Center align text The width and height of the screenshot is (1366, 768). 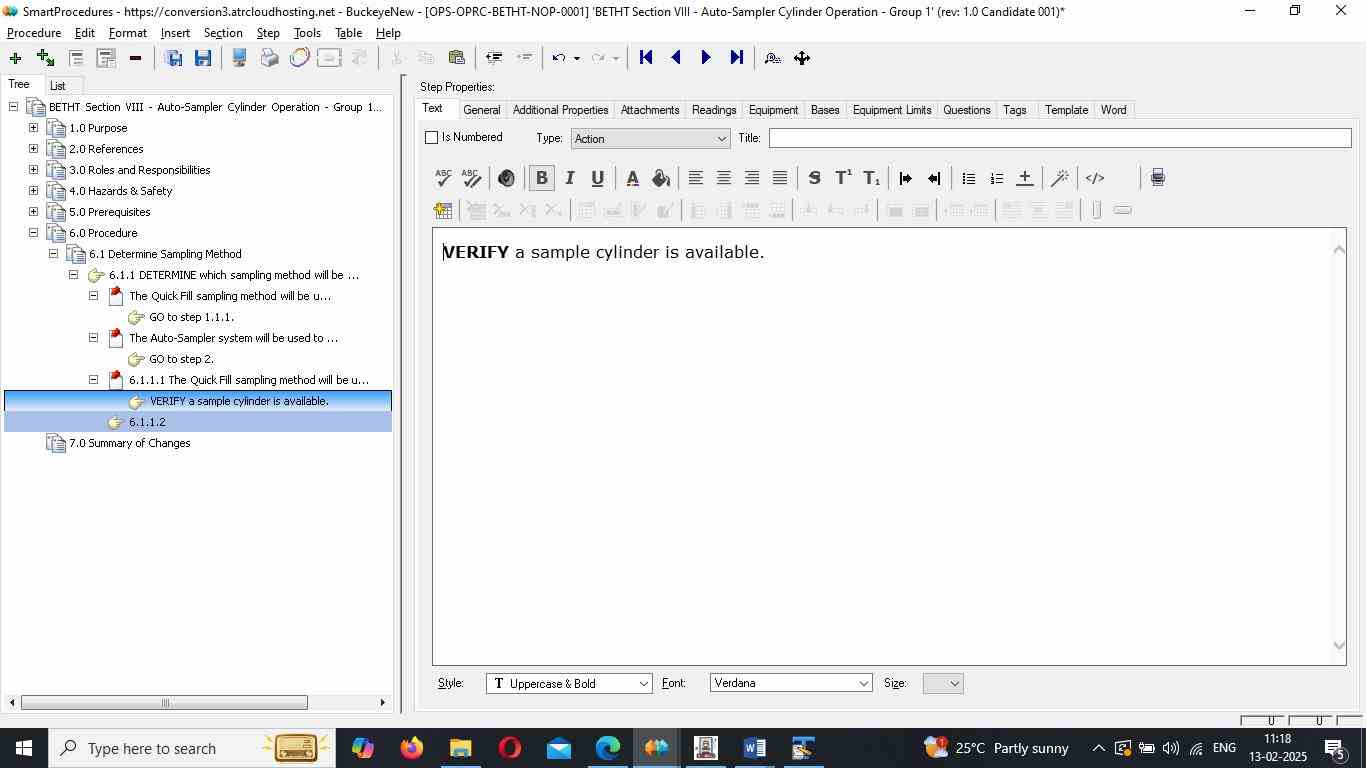point(723,178)
